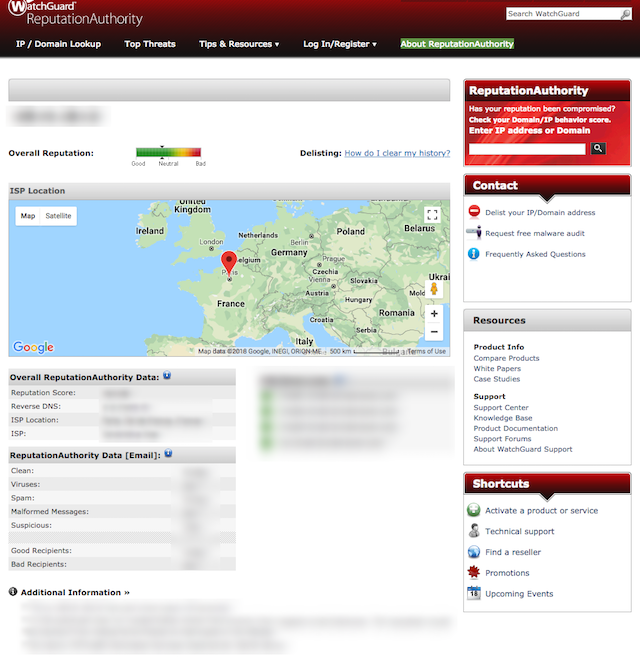The height and width of the screenshot is (661, 640).
Task: Open the Compare Products link
Action: coord(506,358)
